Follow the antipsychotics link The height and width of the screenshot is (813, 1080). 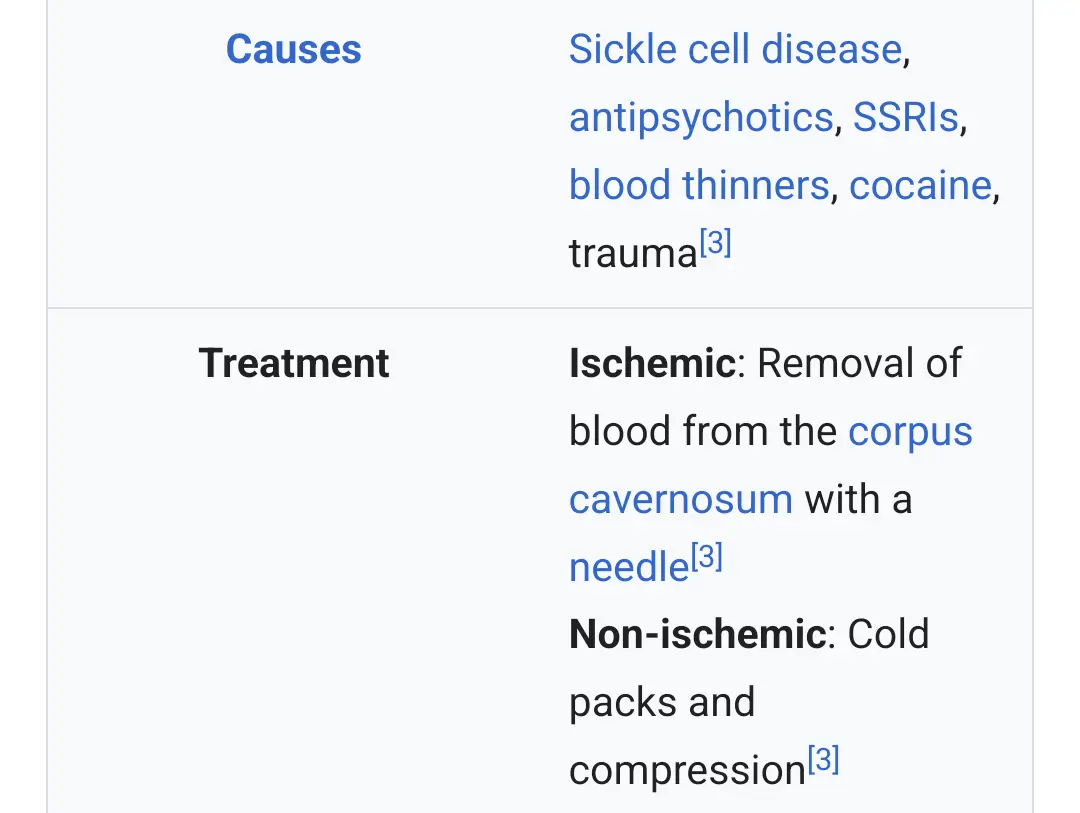point(700,117)
